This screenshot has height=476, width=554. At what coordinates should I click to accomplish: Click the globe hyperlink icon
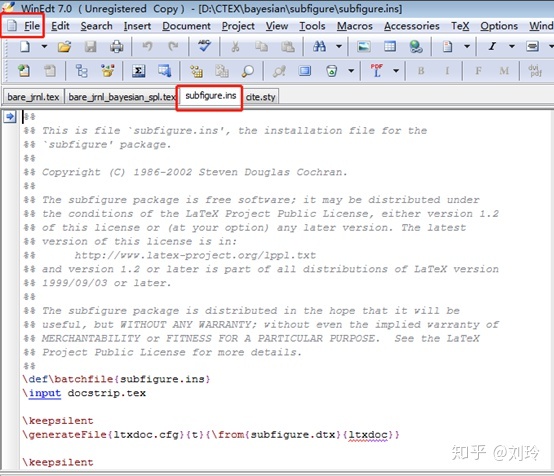[416, 46]
